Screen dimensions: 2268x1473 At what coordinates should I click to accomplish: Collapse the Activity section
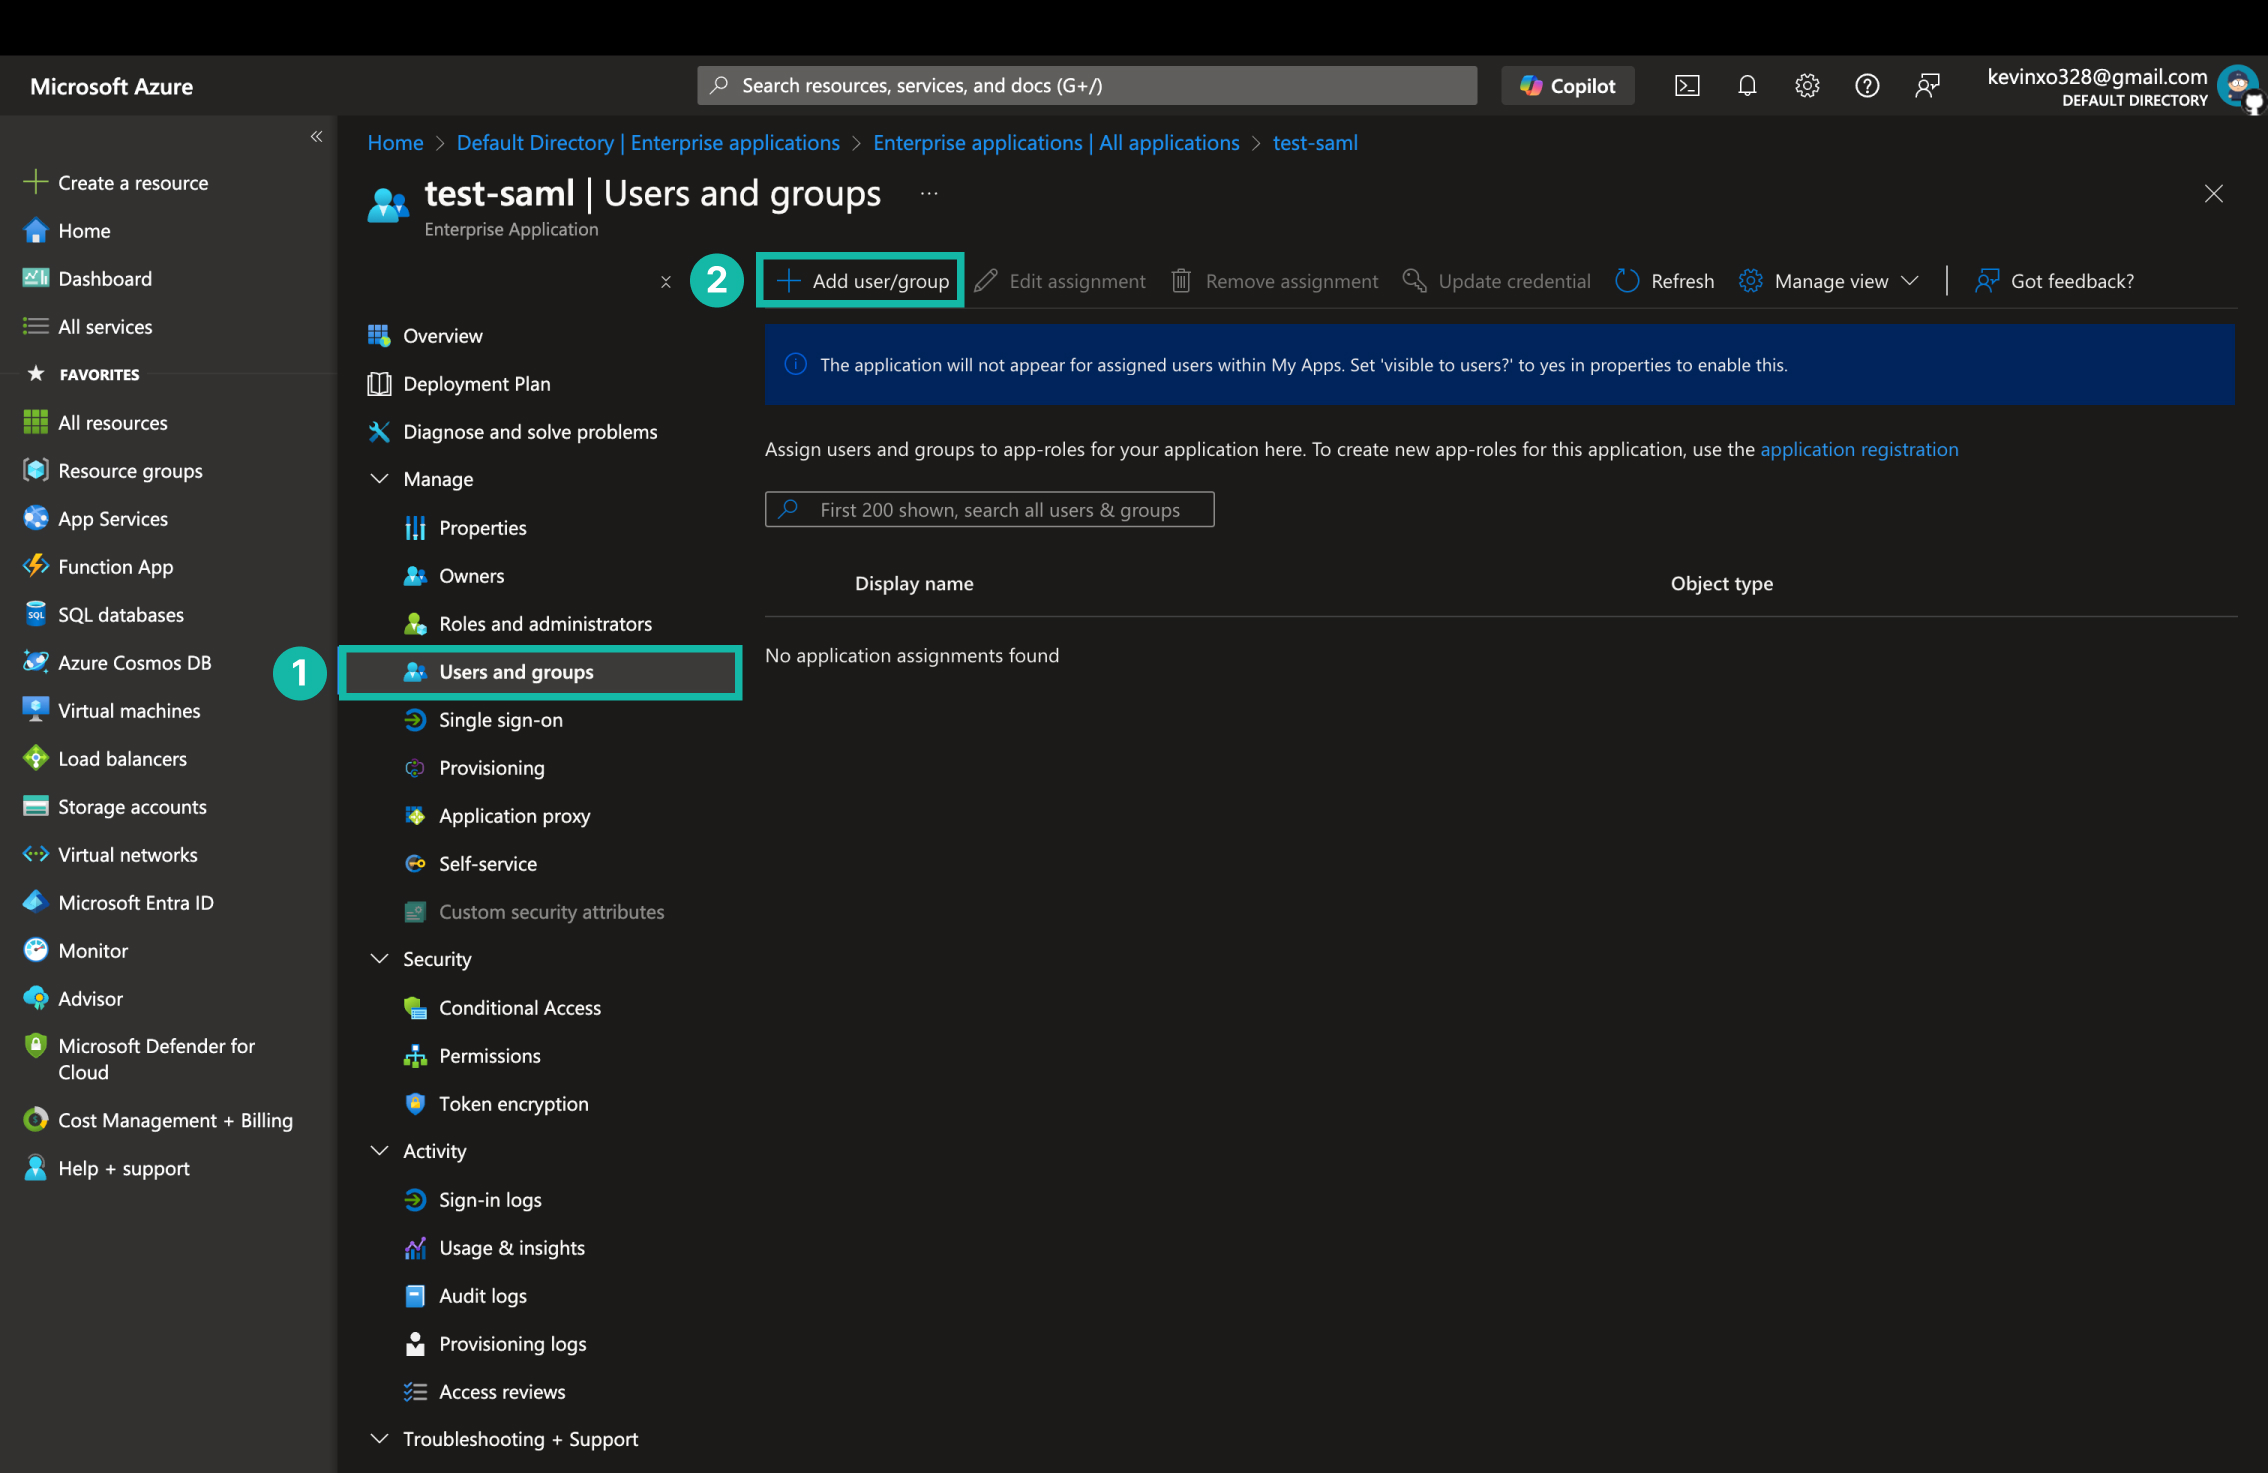coord(380,1151)
